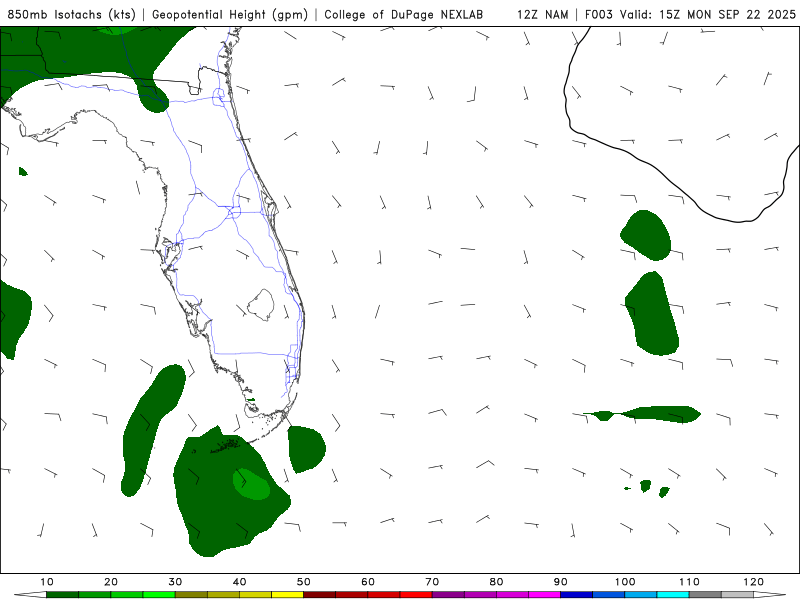Click the legend value 90
The width and height of the screenshot is (800, 600).
(x=561, y=582)
